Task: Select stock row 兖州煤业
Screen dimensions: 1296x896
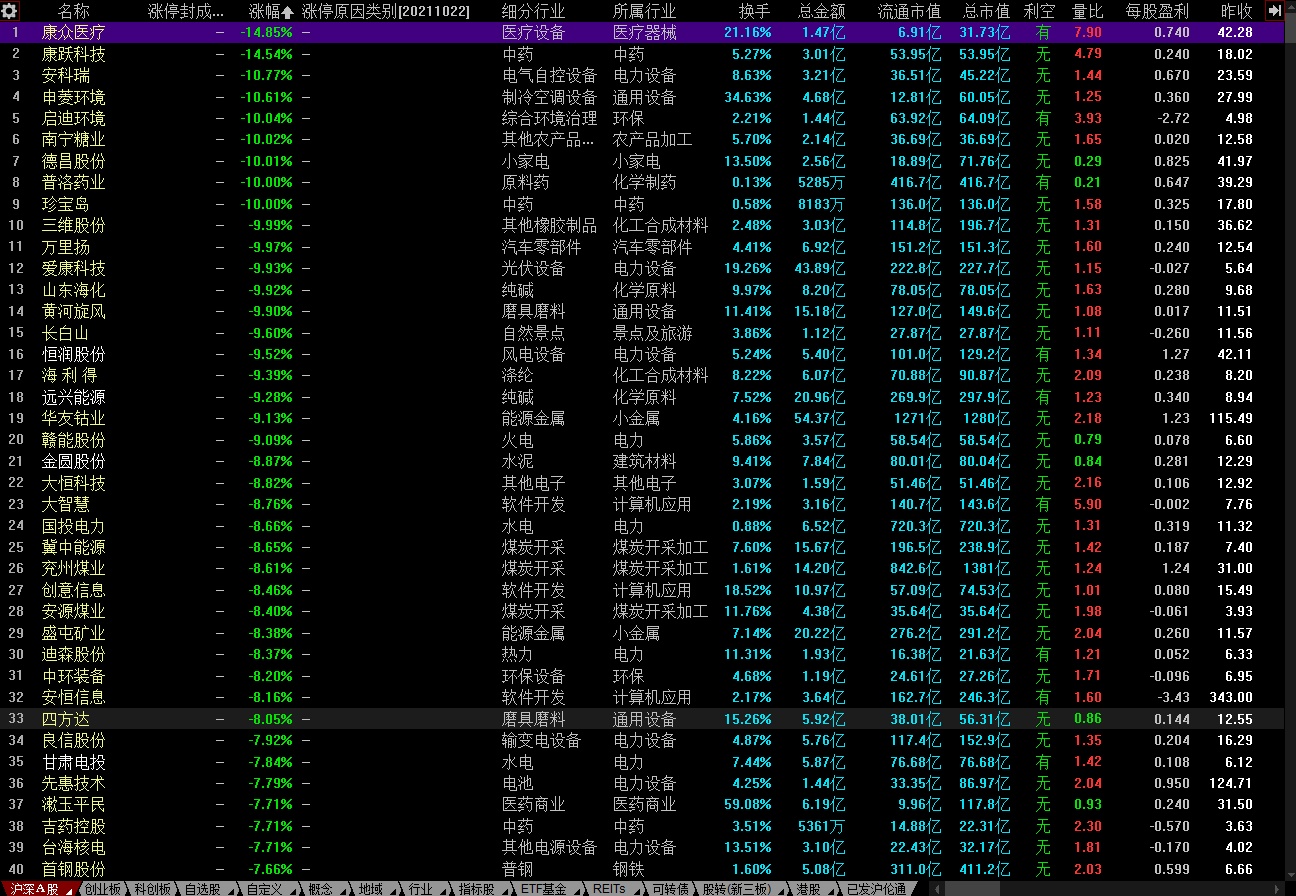Action: click(642, 568)
